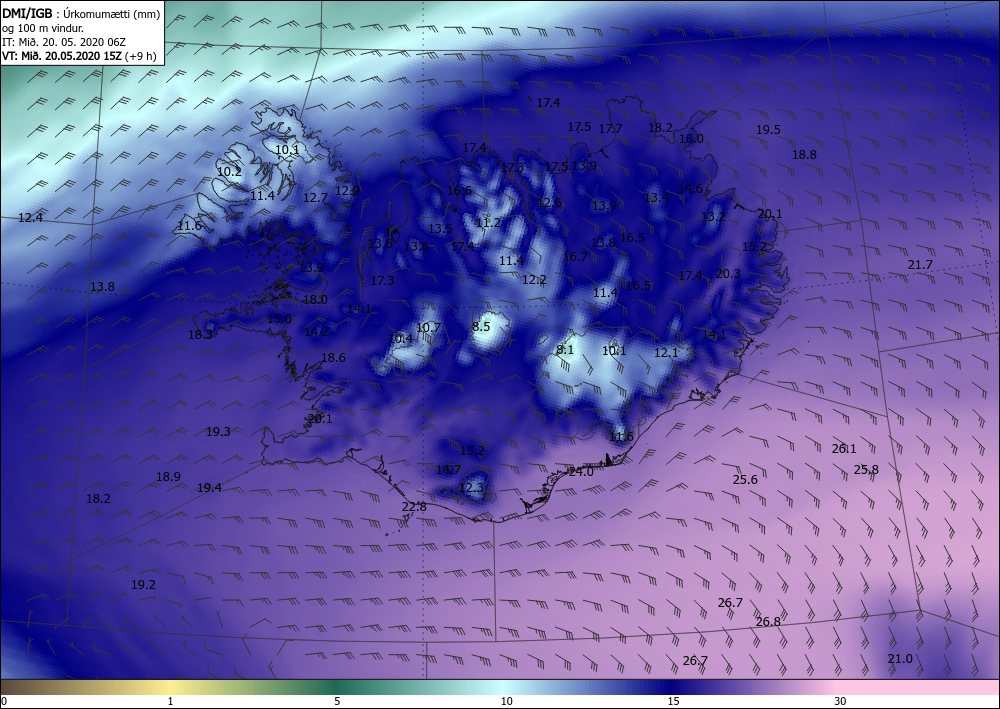1000x709 pixels.
Task: Click the 15.0 map value
Action: [279, 318]
